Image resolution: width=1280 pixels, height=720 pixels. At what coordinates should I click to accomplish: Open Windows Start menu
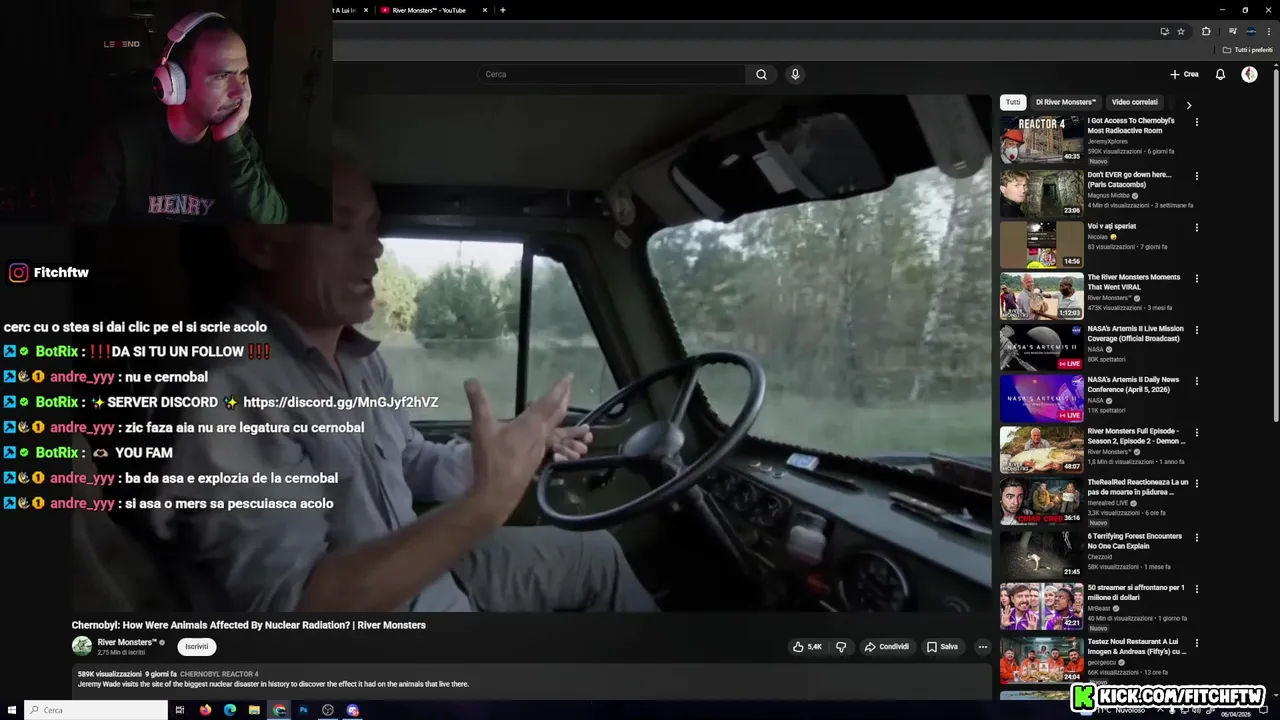pyautogui.click(x=12, y=710)
